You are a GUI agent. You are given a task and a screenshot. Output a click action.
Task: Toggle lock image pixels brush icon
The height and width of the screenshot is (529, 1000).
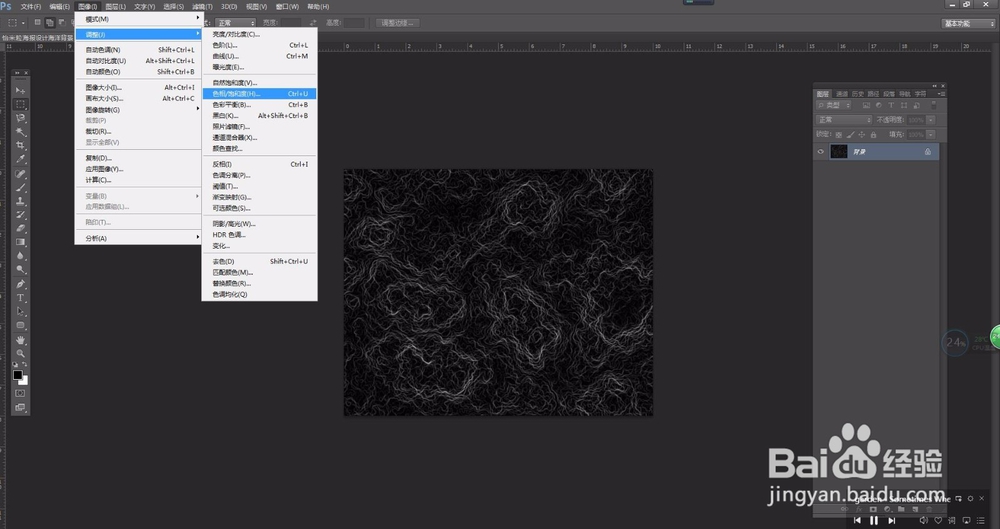[x=850, y=135]
